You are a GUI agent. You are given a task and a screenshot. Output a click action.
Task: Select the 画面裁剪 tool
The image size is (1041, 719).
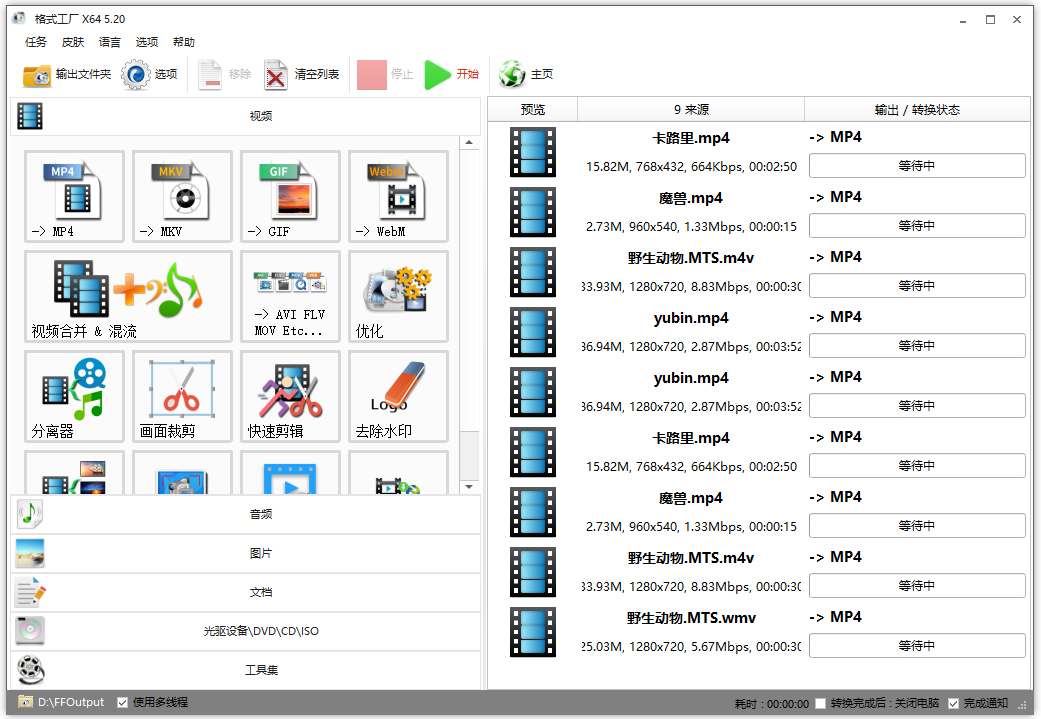182,396
